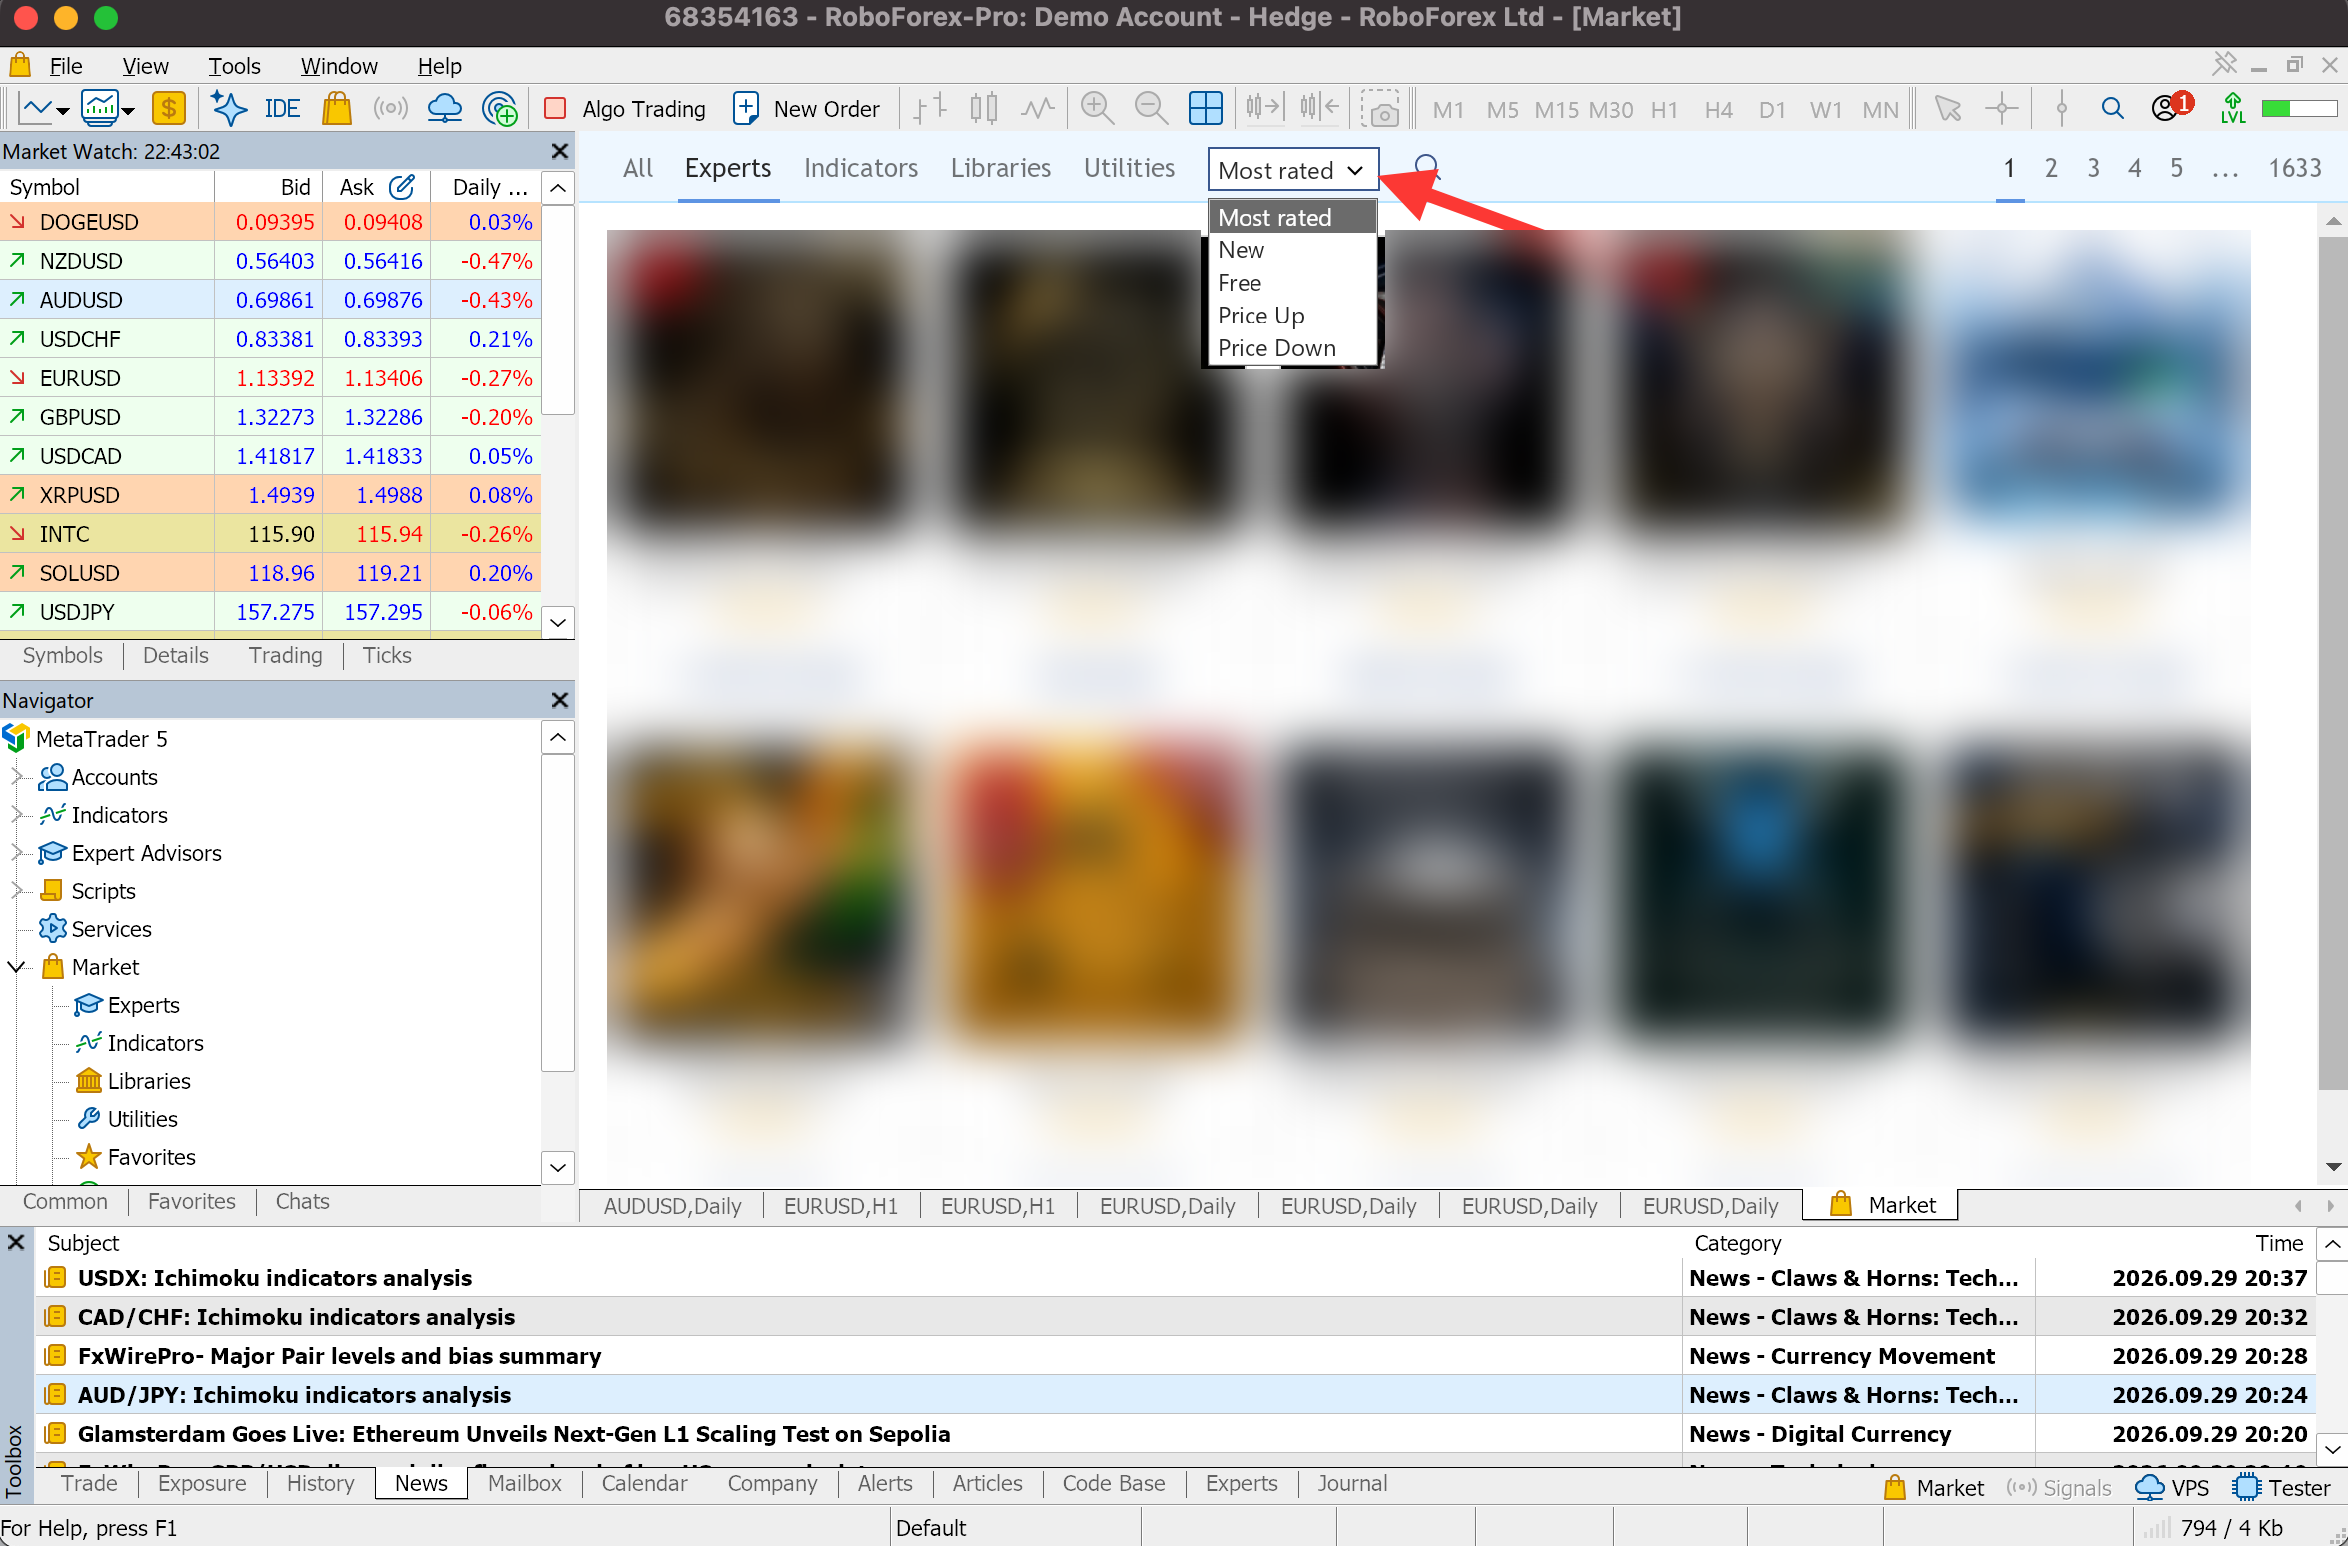Select the candlestick chart type icon

pyautogui.click(x=984, y=108)
